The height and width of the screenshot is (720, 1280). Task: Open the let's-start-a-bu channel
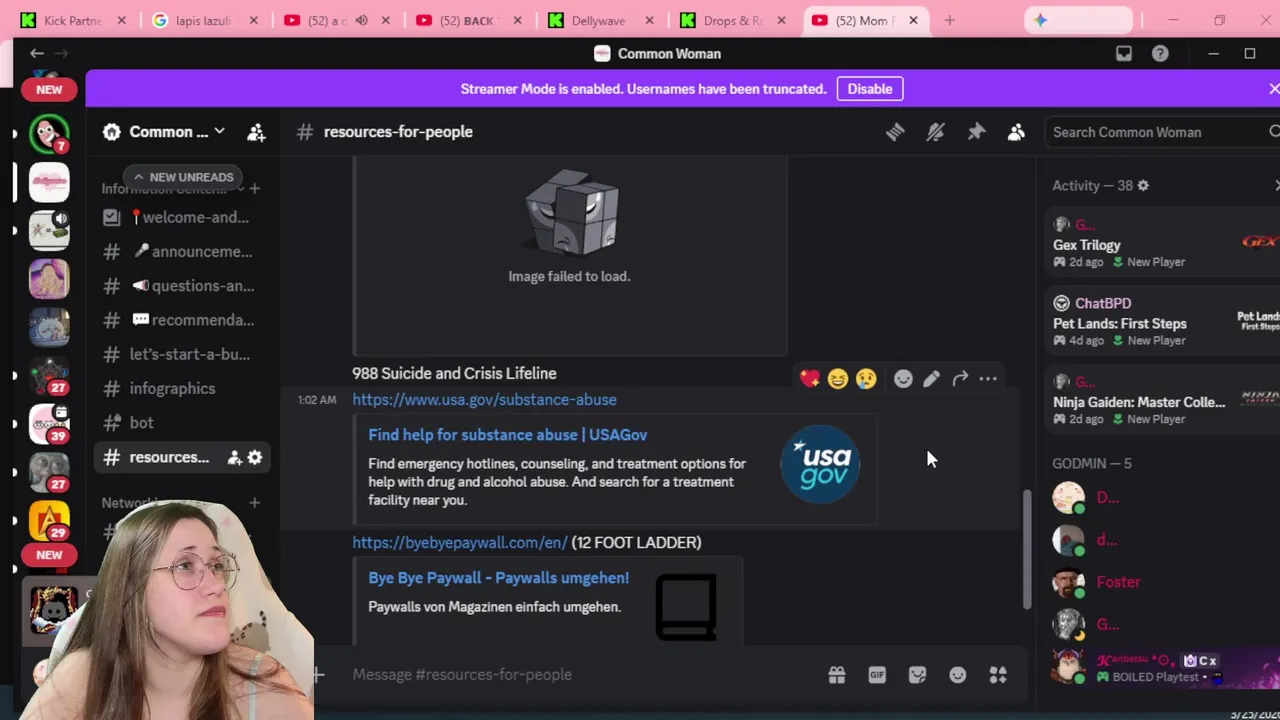click(x=180, y=354)
